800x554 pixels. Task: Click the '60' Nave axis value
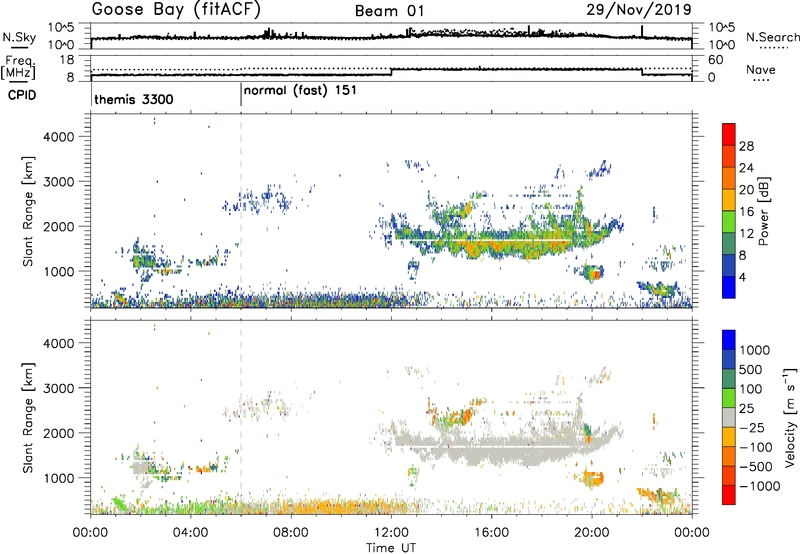coord(716,60)
